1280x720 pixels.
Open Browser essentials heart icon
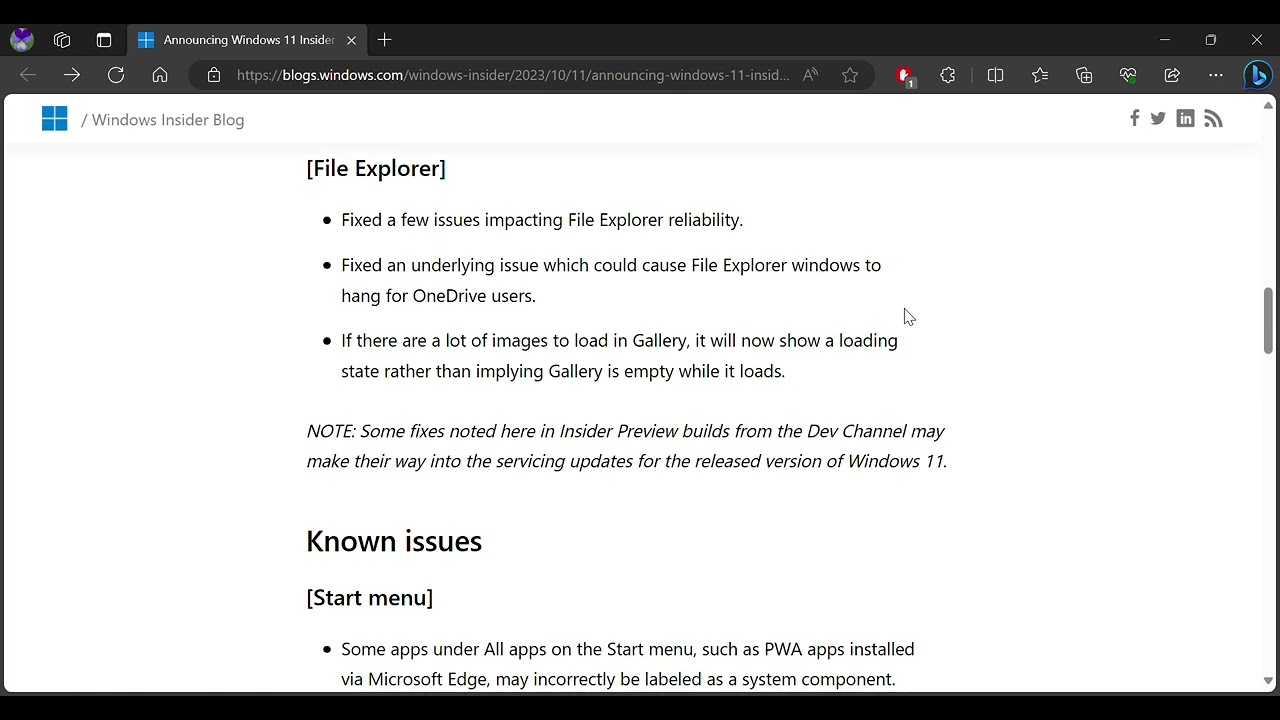point(1128,75)
